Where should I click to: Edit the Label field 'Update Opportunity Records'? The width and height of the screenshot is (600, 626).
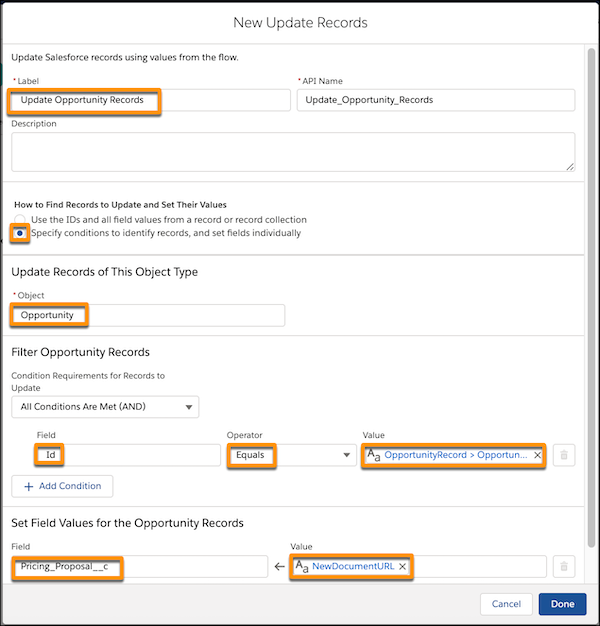(x=151, y=100)
